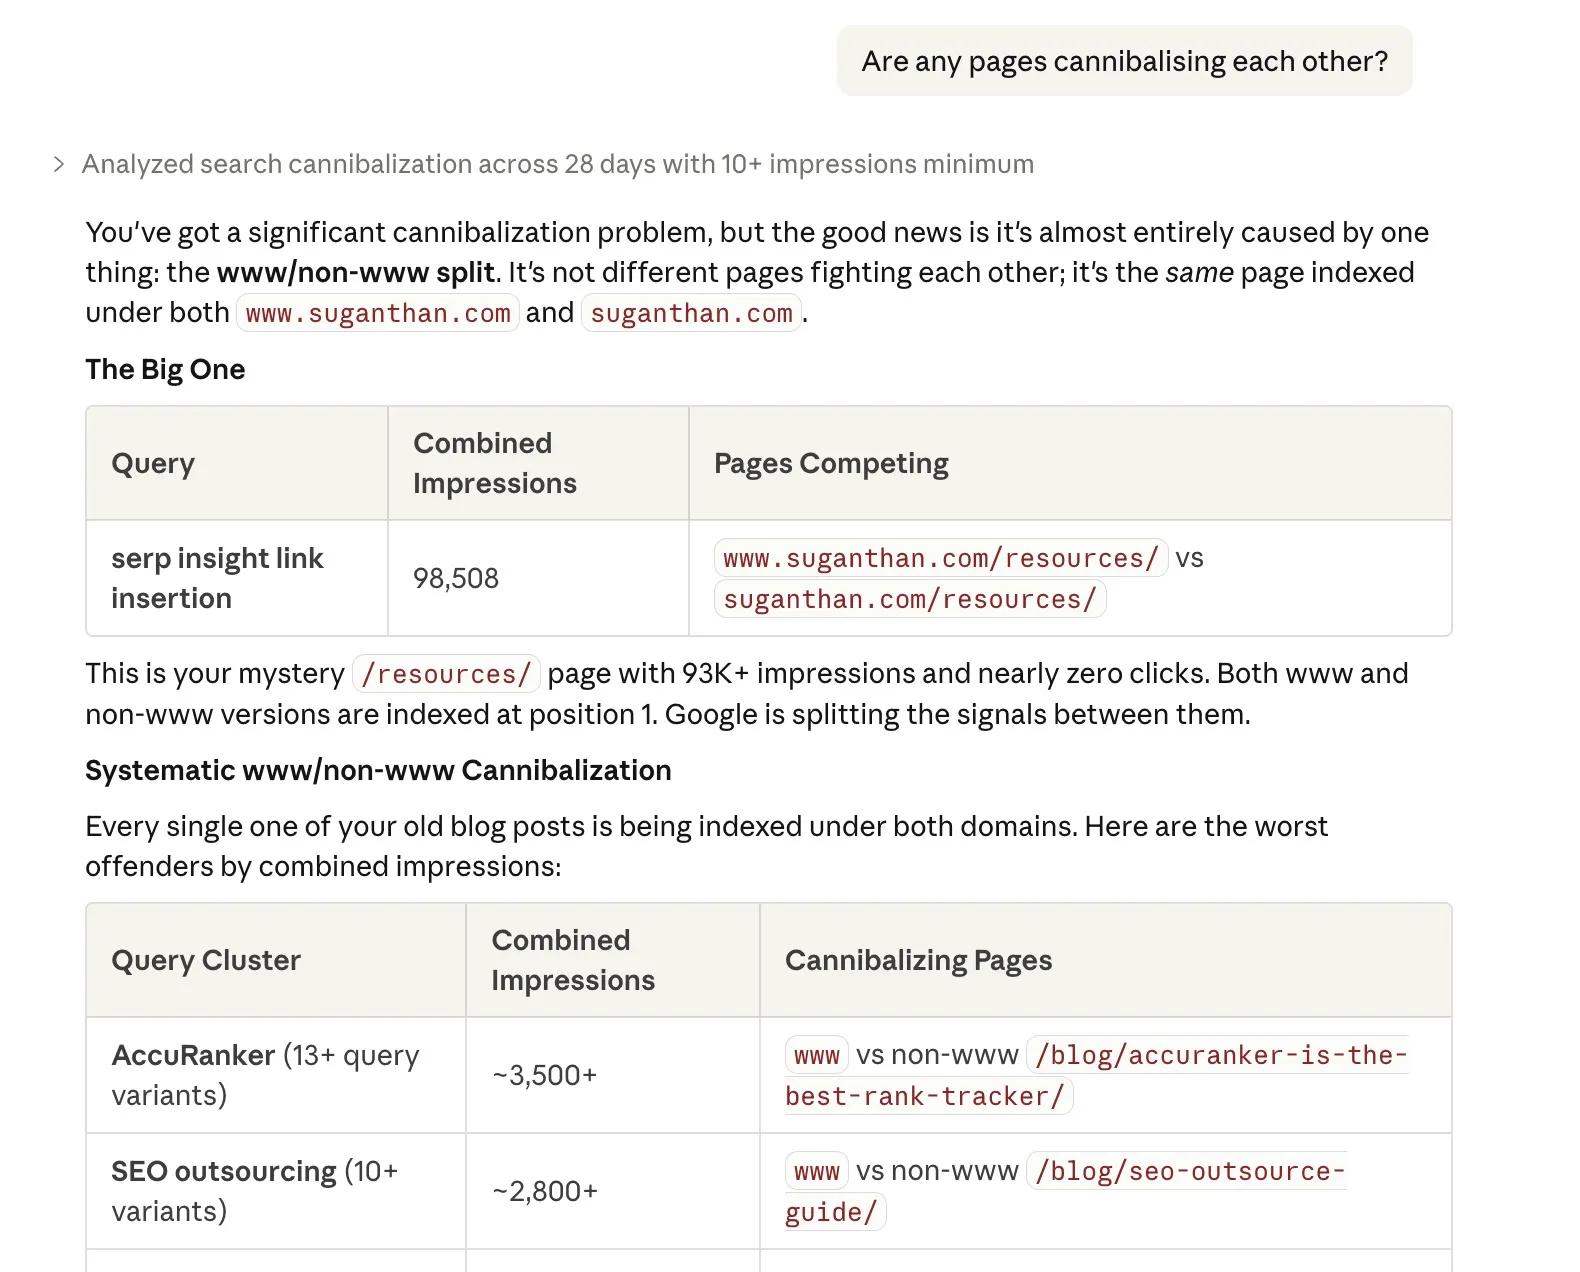
Task: Expand the analysis chevron arrow
Action: click(x=59, y=164)
